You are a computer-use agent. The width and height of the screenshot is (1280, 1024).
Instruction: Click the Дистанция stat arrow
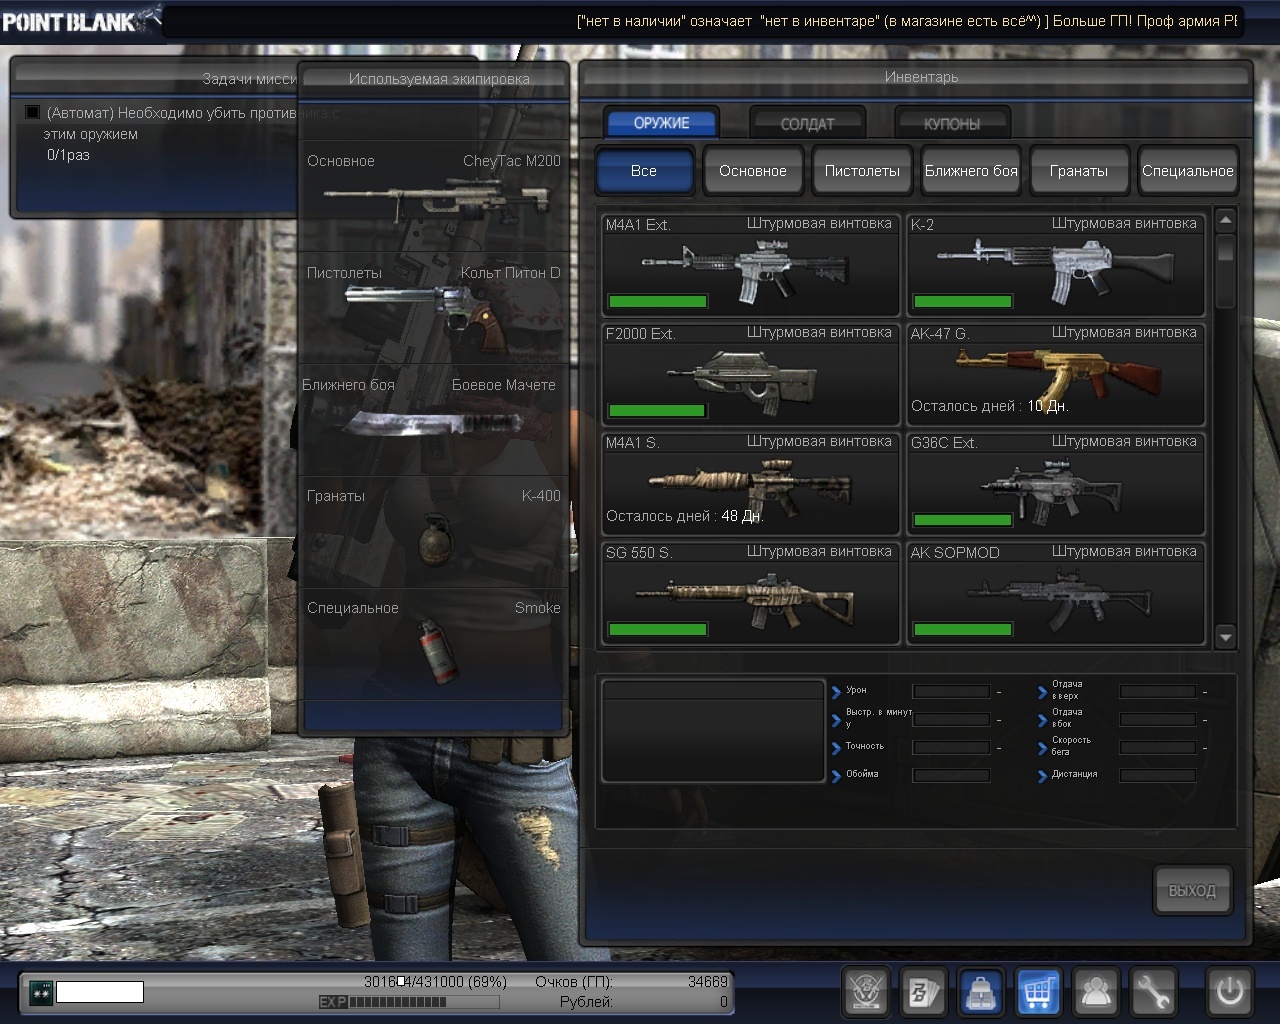[x=1042, y=775]
